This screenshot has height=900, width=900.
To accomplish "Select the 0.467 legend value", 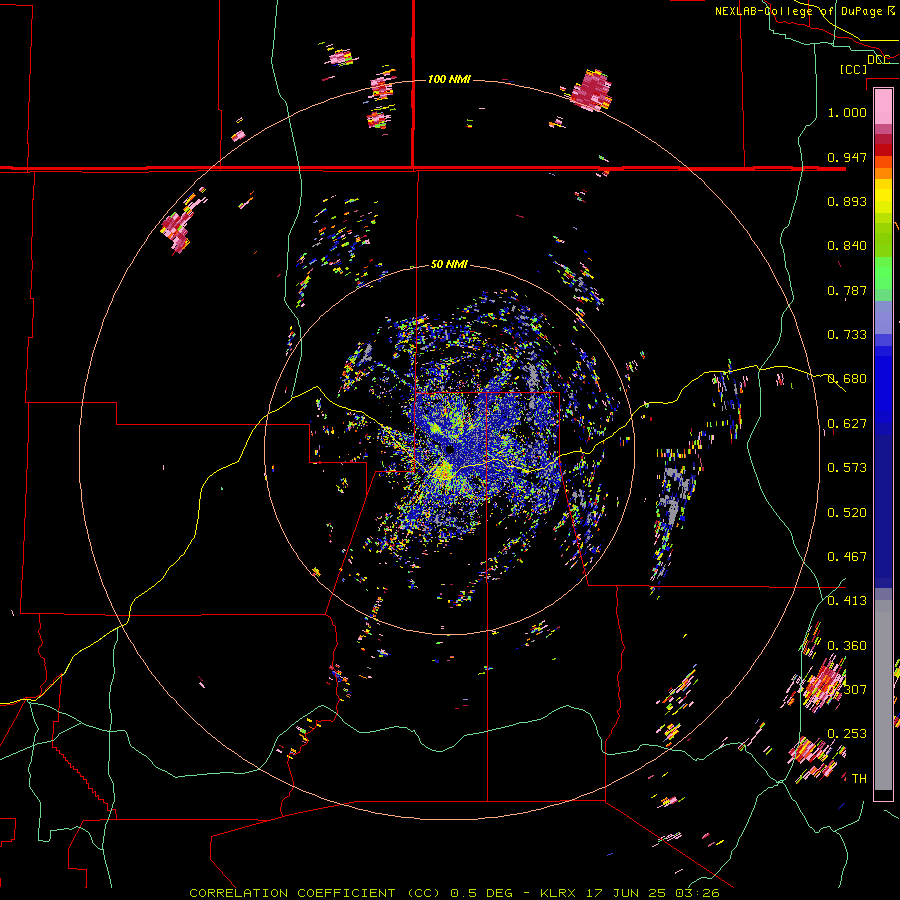I will [847, 557].
